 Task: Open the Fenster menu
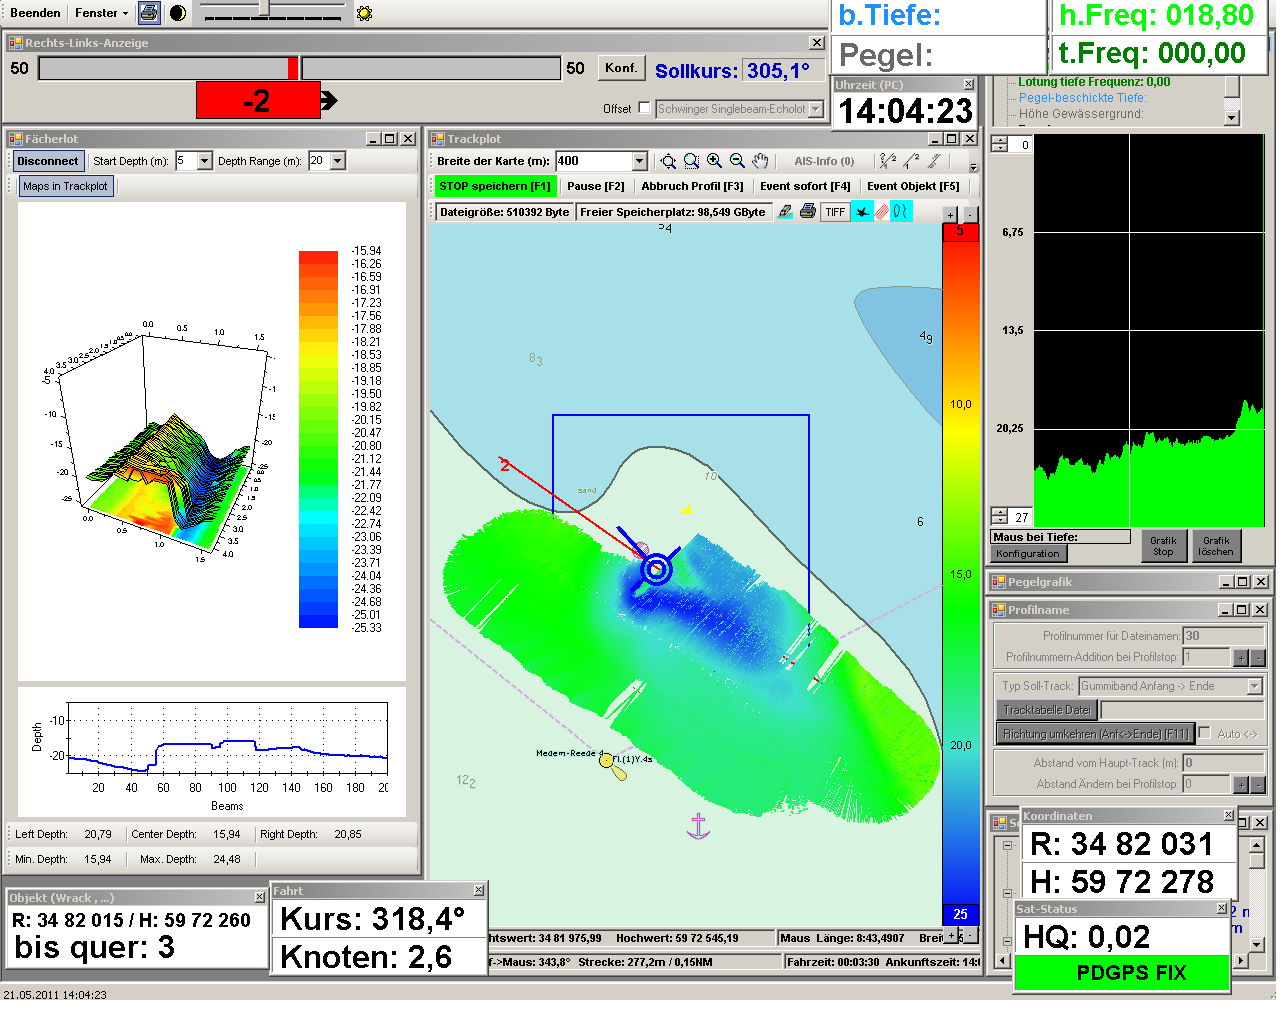(102, 13)
